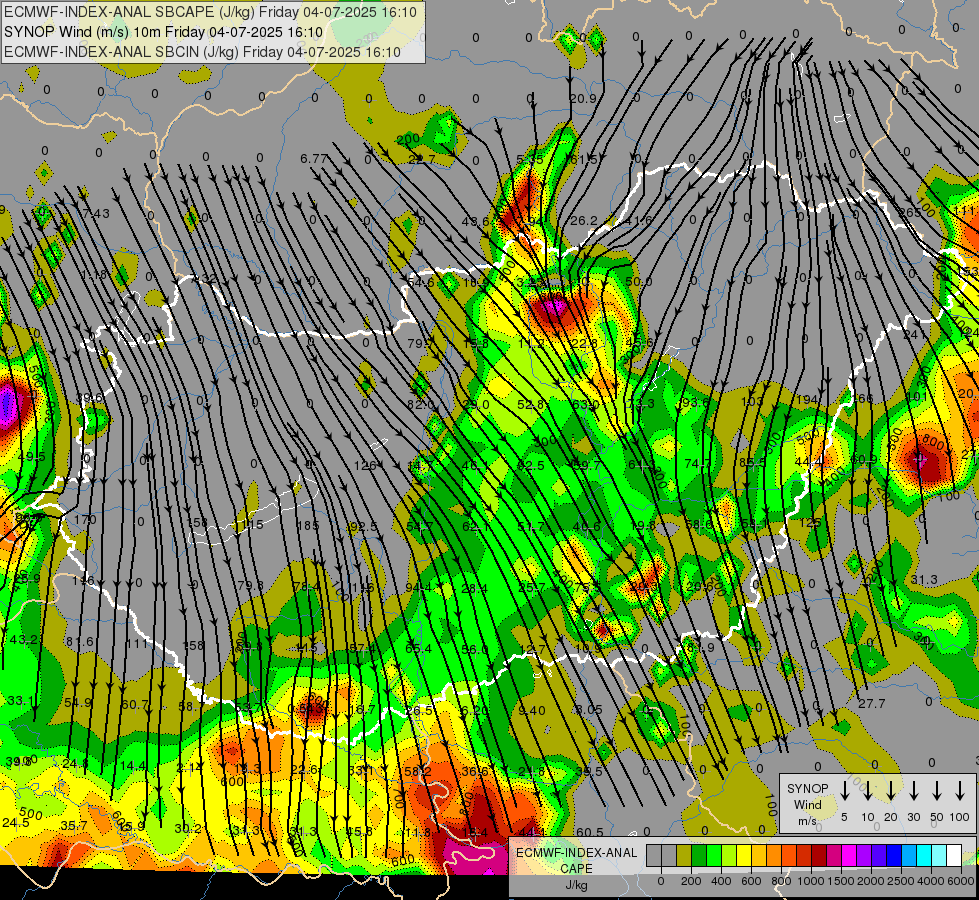Click the '194' value on the map
This screenshot has width=979, height=900.
tap(807, 399)
